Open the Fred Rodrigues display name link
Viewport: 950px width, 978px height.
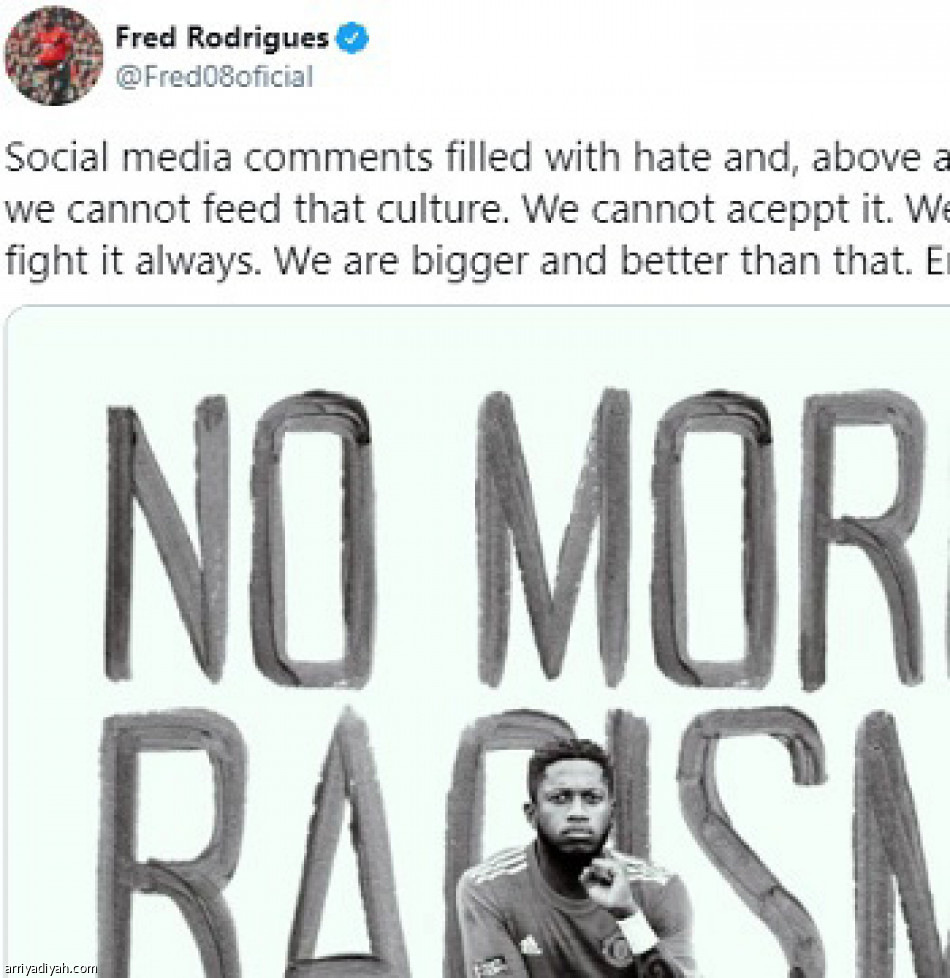tap(221, 37)
